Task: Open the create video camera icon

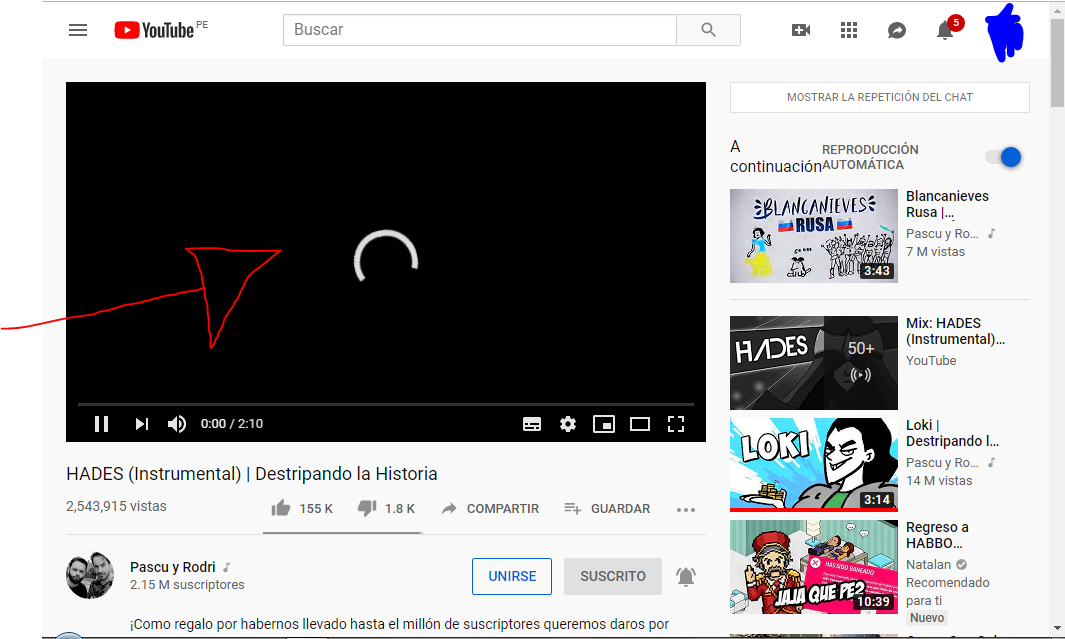Action: coord(801,30)
